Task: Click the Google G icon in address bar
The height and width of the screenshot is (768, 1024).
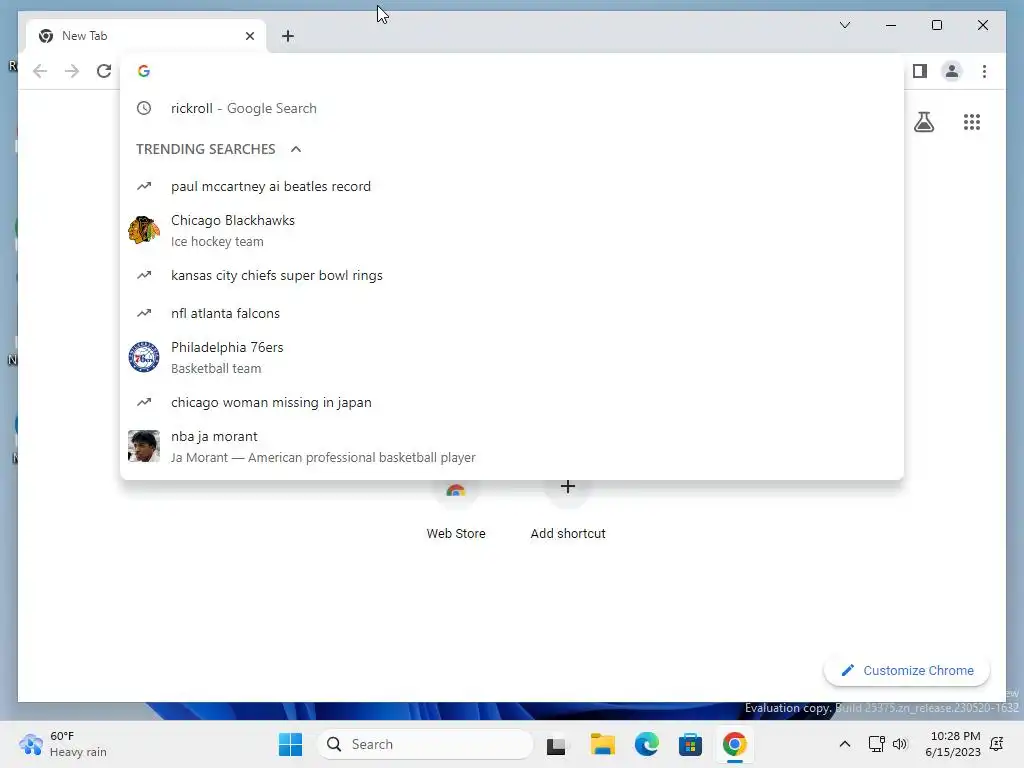Action: [144, 71]
